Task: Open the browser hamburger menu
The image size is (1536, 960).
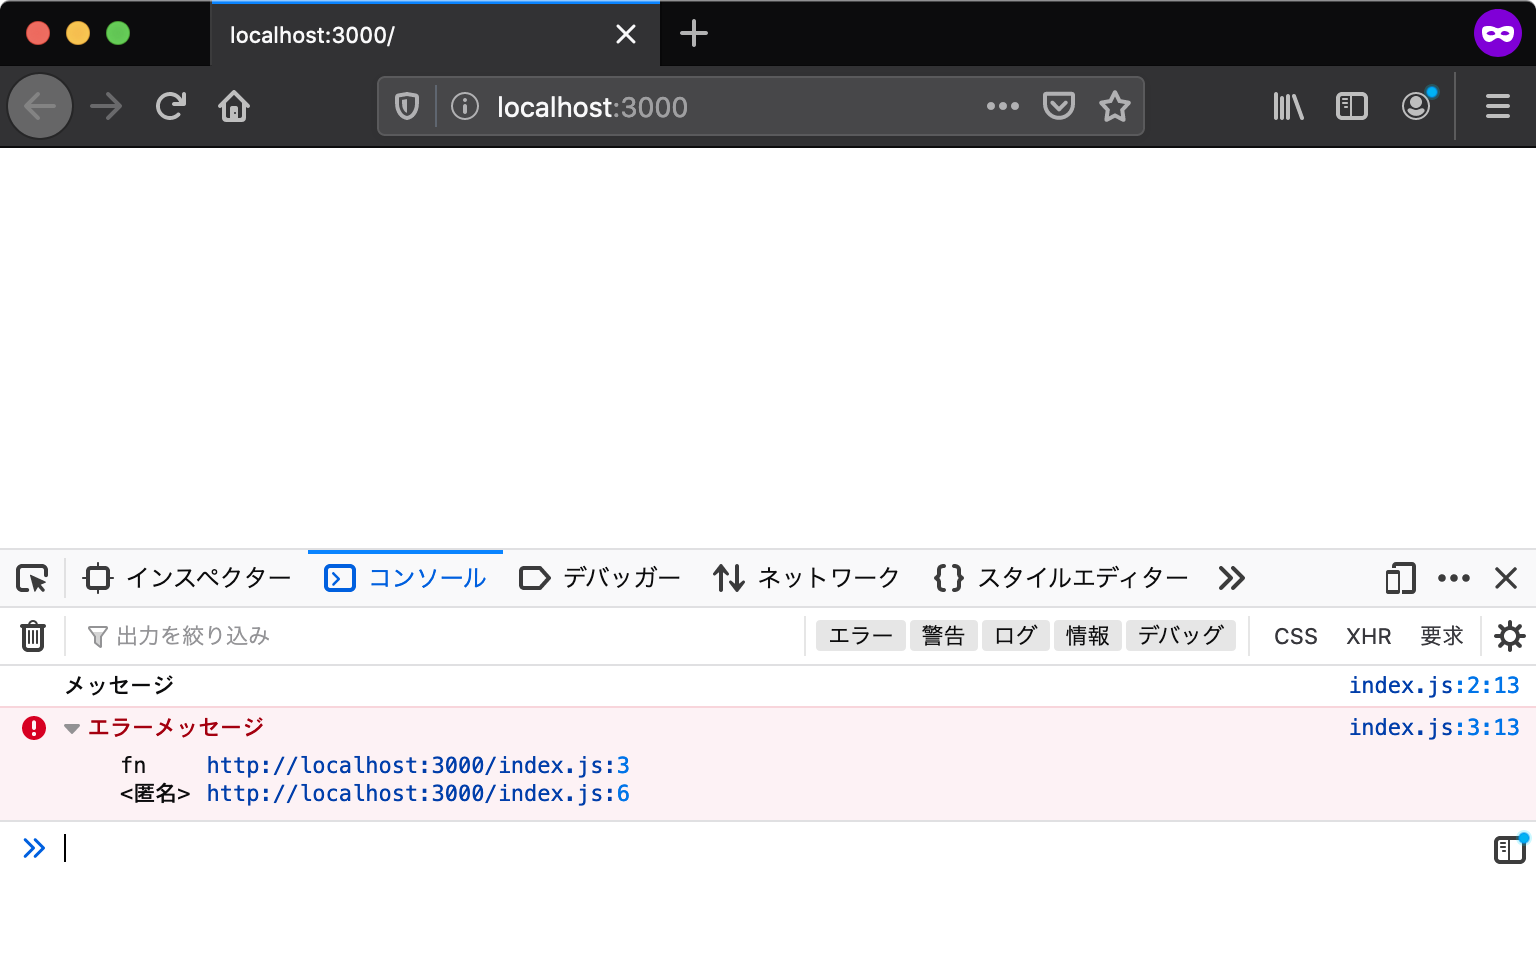Action: click(x=1497, y=106)
